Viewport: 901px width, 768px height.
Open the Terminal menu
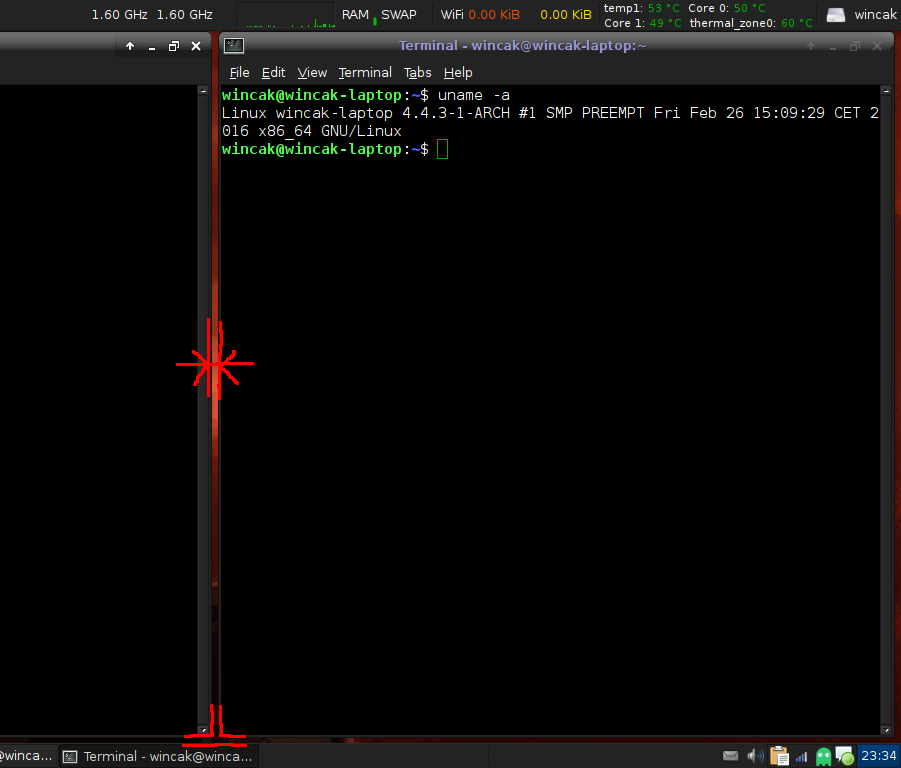tap(365, 72)
